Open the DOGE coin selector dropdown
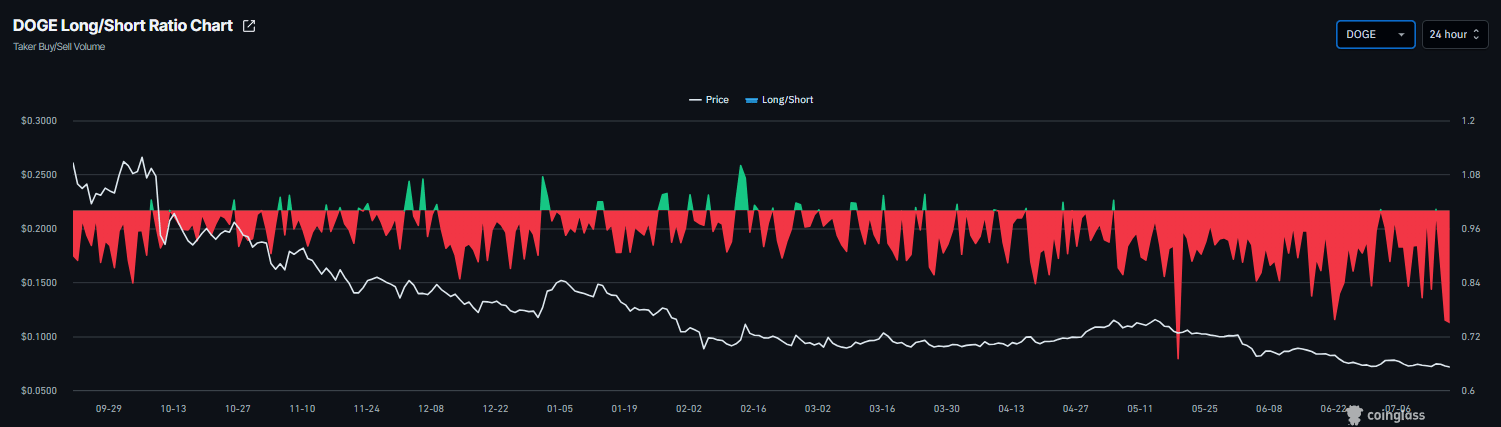1501x427 pixels. coord(1375,34)
